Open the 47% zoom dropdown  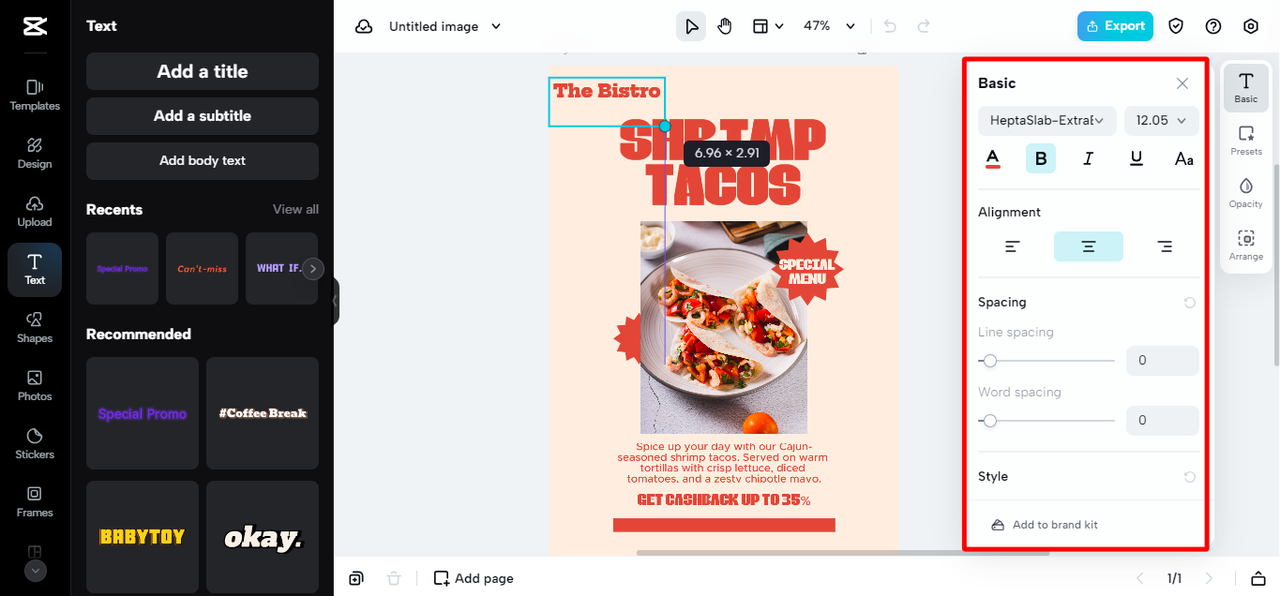[830, 26]
